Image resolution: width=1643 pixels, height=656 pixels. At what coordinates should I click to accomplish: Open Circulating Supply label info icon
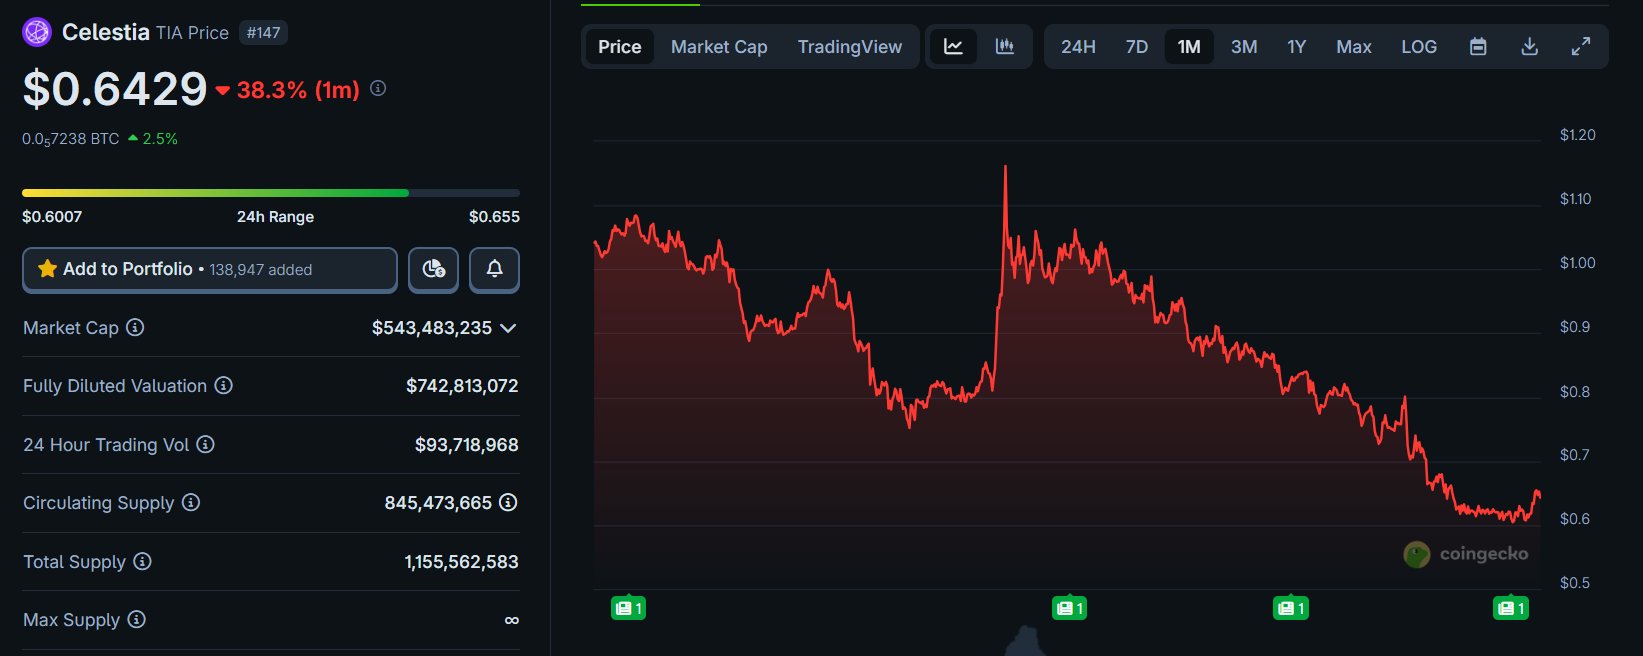tap(191, 502)
